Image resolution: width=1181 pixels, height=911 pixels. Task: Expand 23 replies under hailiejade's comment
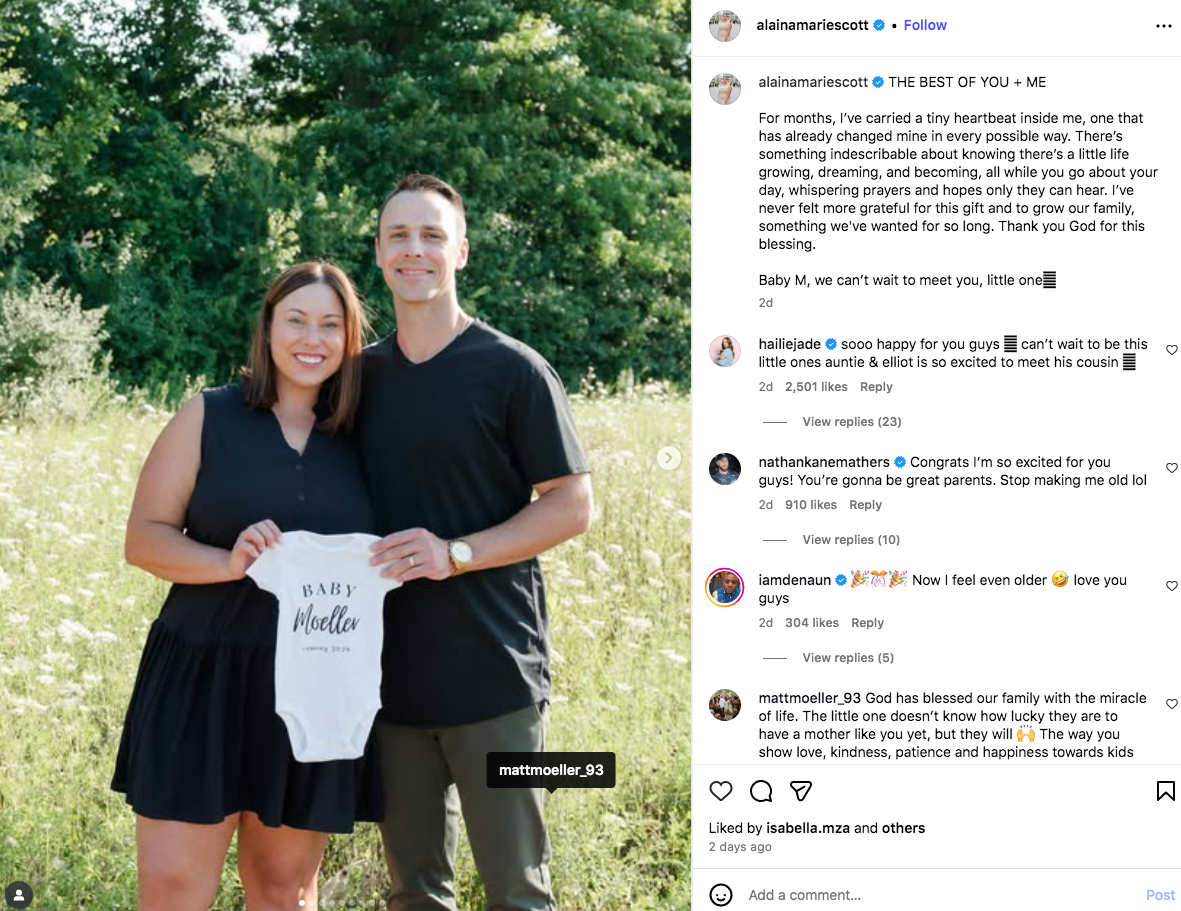coord(851,422)
